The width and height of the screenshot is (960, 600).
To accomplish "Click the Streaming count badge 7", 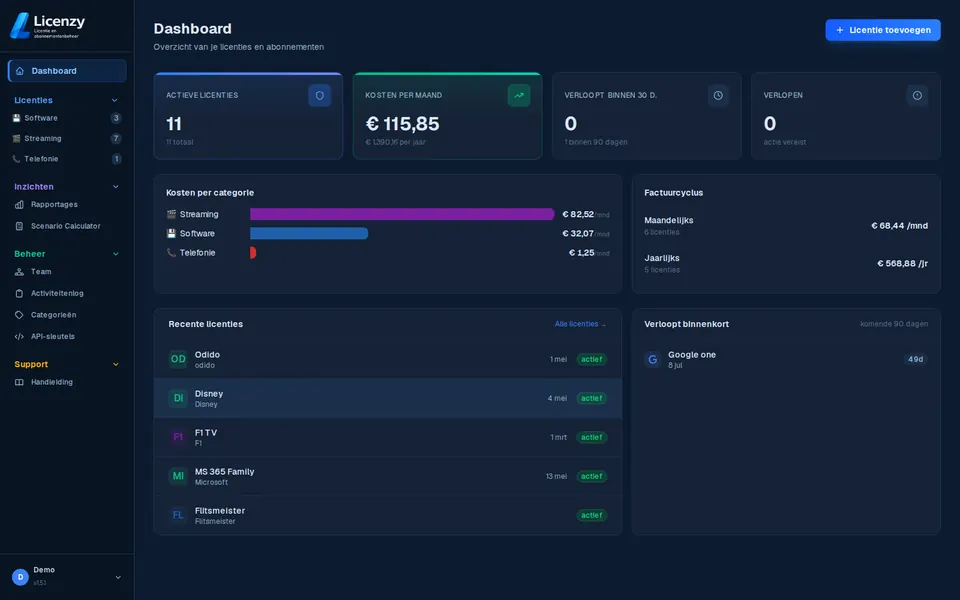I will click(x=116, y=138).
